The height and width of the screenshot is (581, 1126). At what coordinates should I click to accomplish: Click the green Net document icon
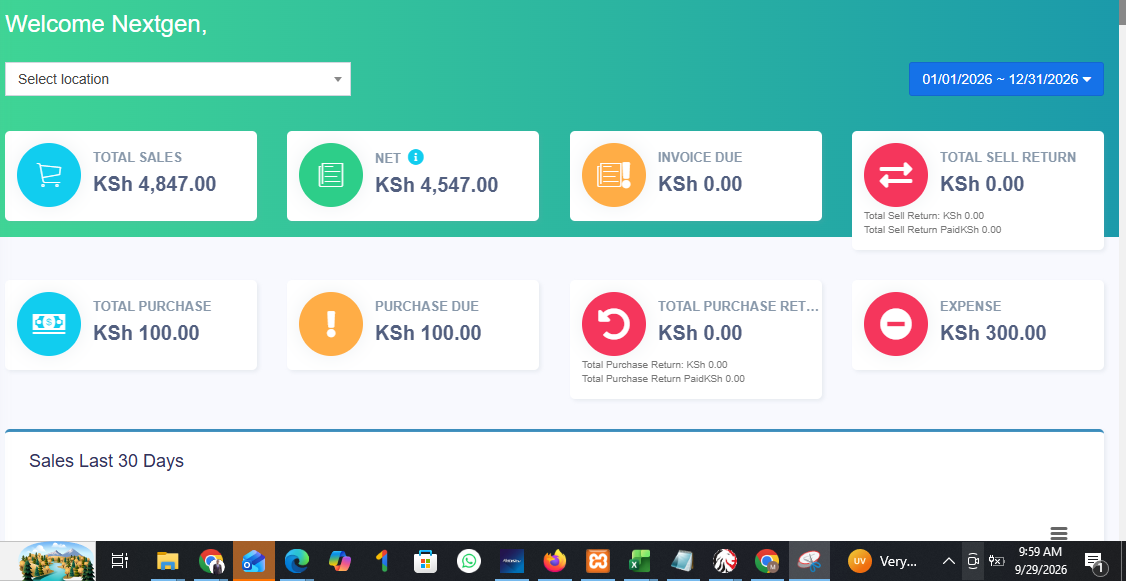(331, 175)
